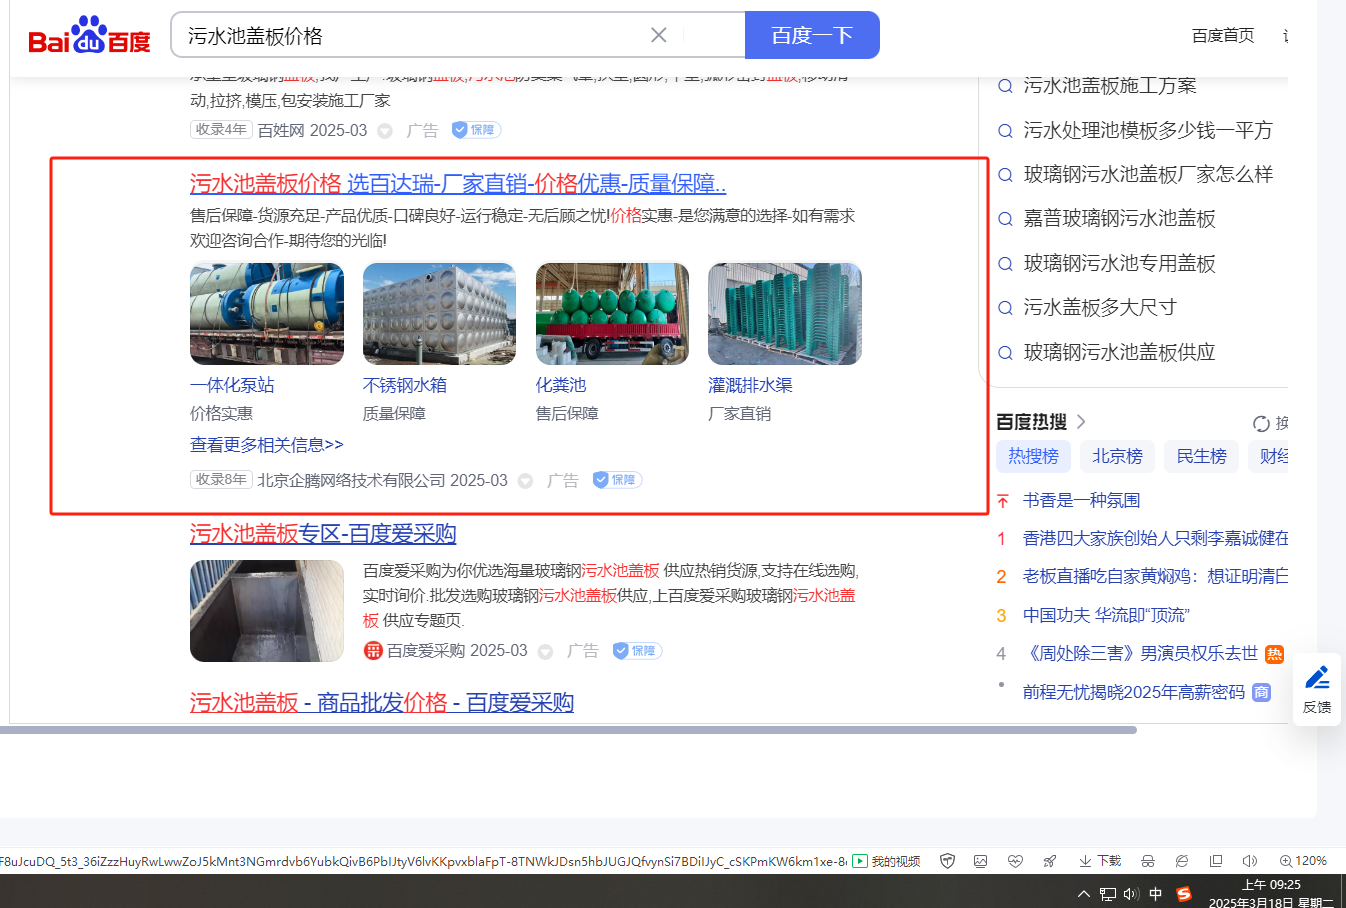Search related query 玻璃钢污水池专用盖板
This screenshot has width=1346, height=908.
pyautogui.click(x=1119, y=264)
